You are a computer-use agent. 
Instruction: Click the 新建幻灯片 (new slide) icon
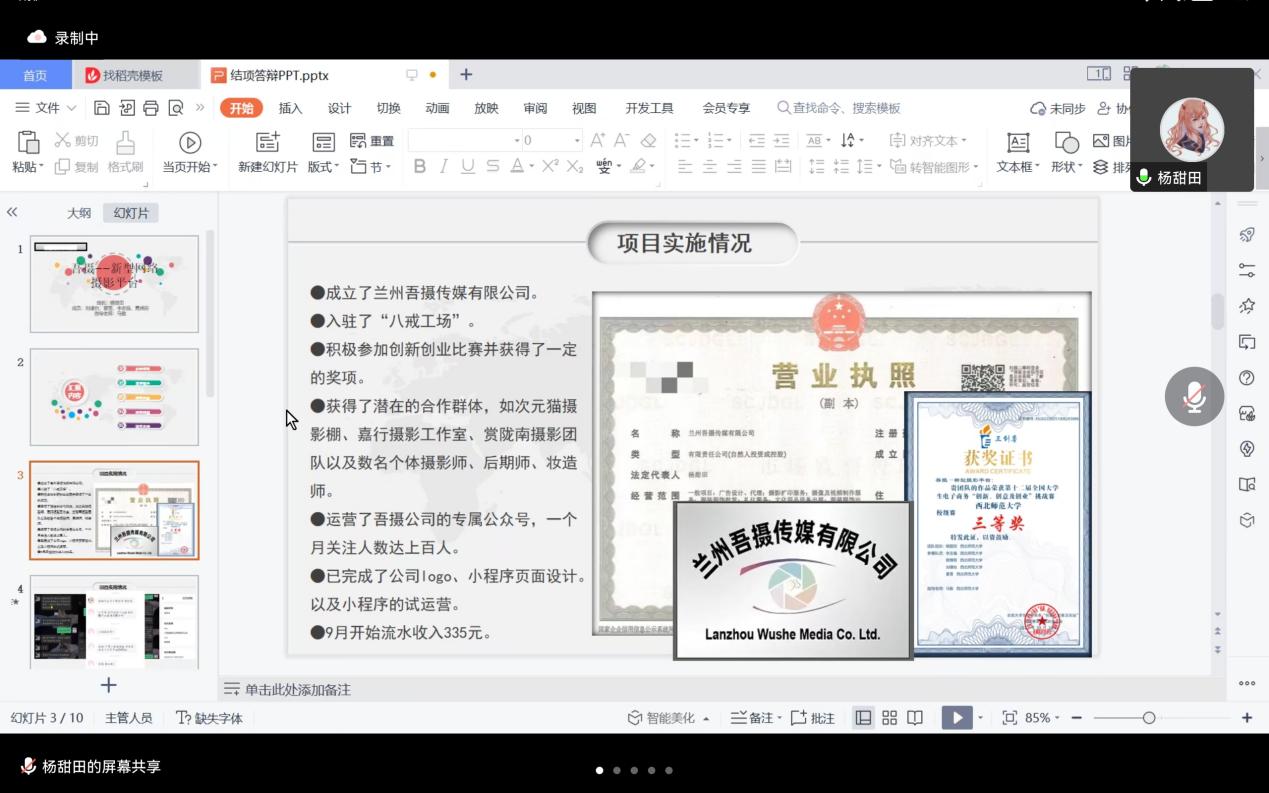267,142
